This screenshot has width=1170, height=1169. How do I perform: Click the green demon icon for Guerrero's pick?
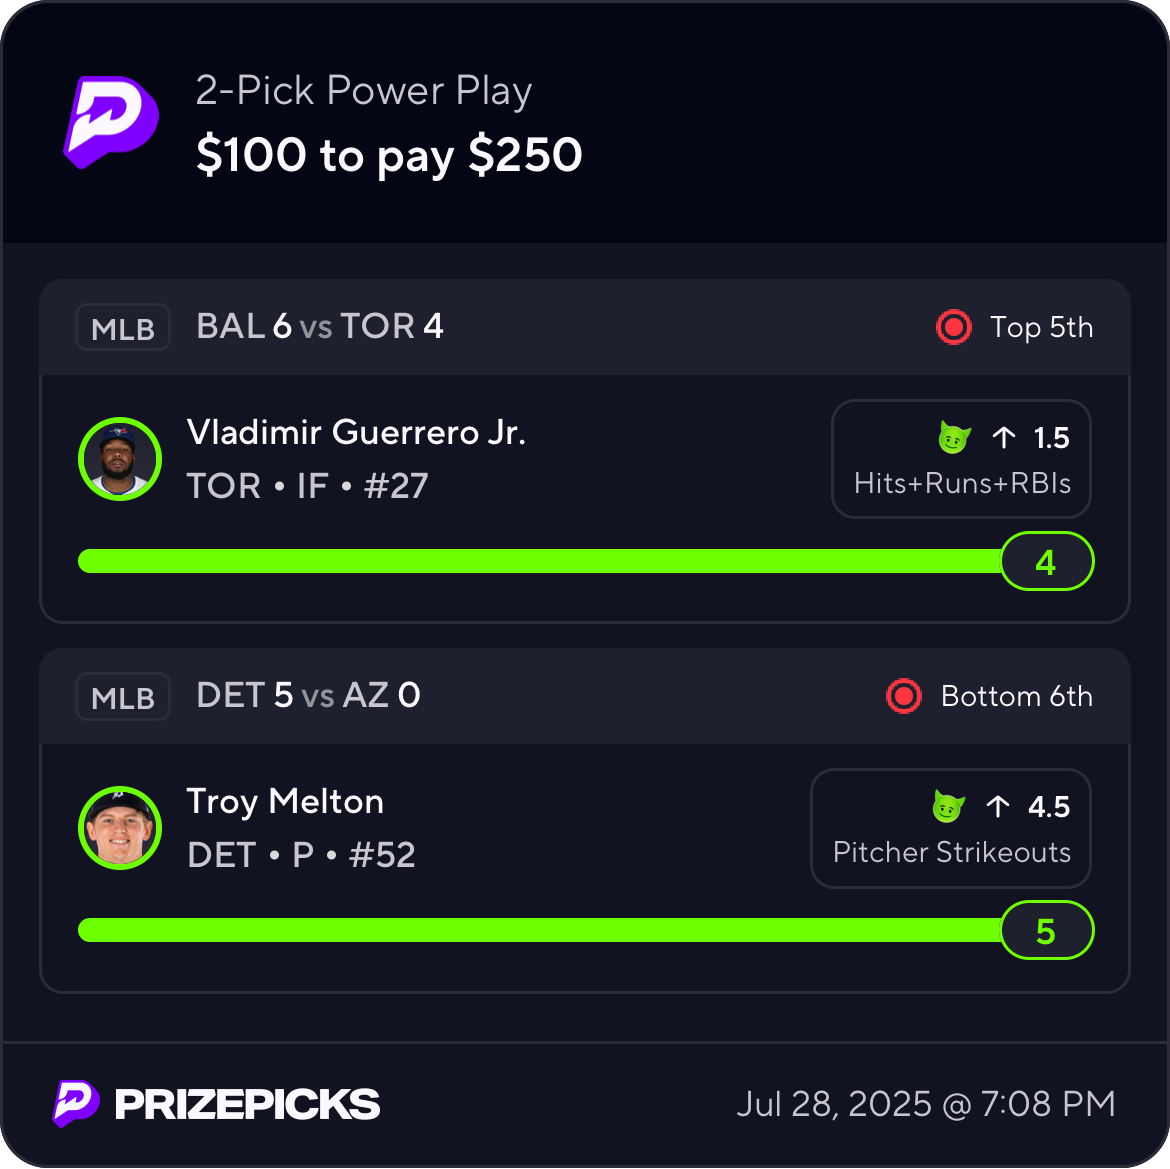click(954, 437)
